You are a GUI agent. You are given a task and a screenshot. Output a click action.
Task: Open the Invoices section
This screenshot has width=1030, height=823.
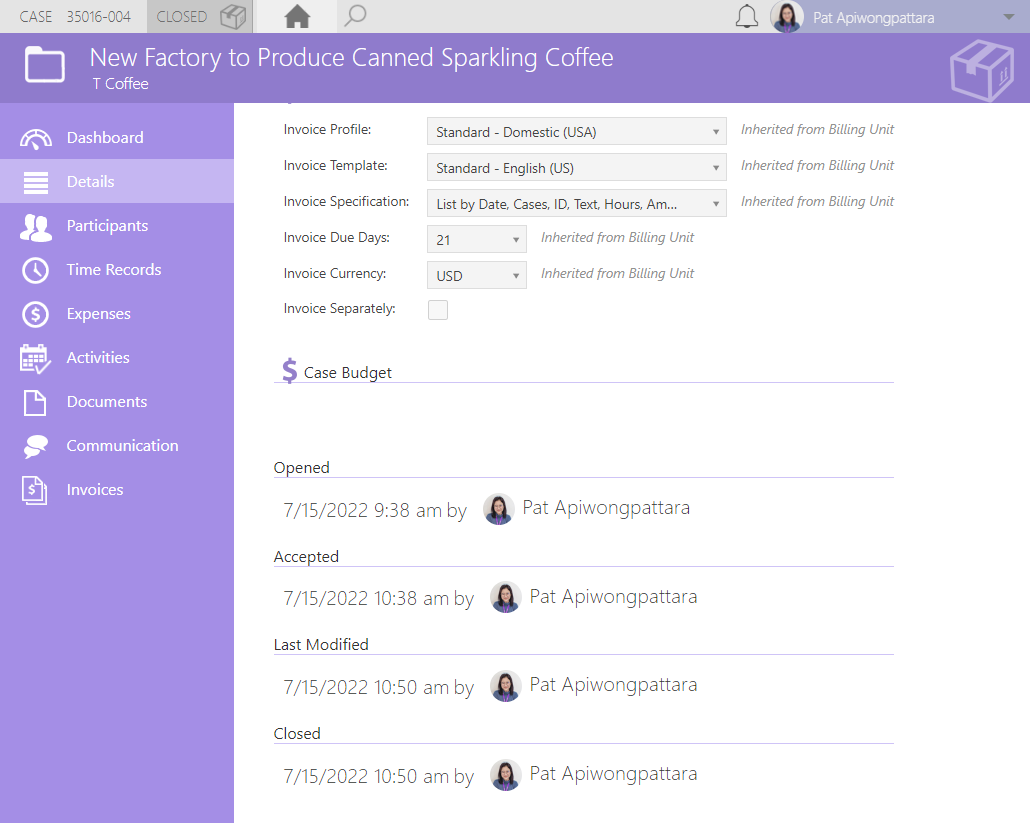point(117,489)
